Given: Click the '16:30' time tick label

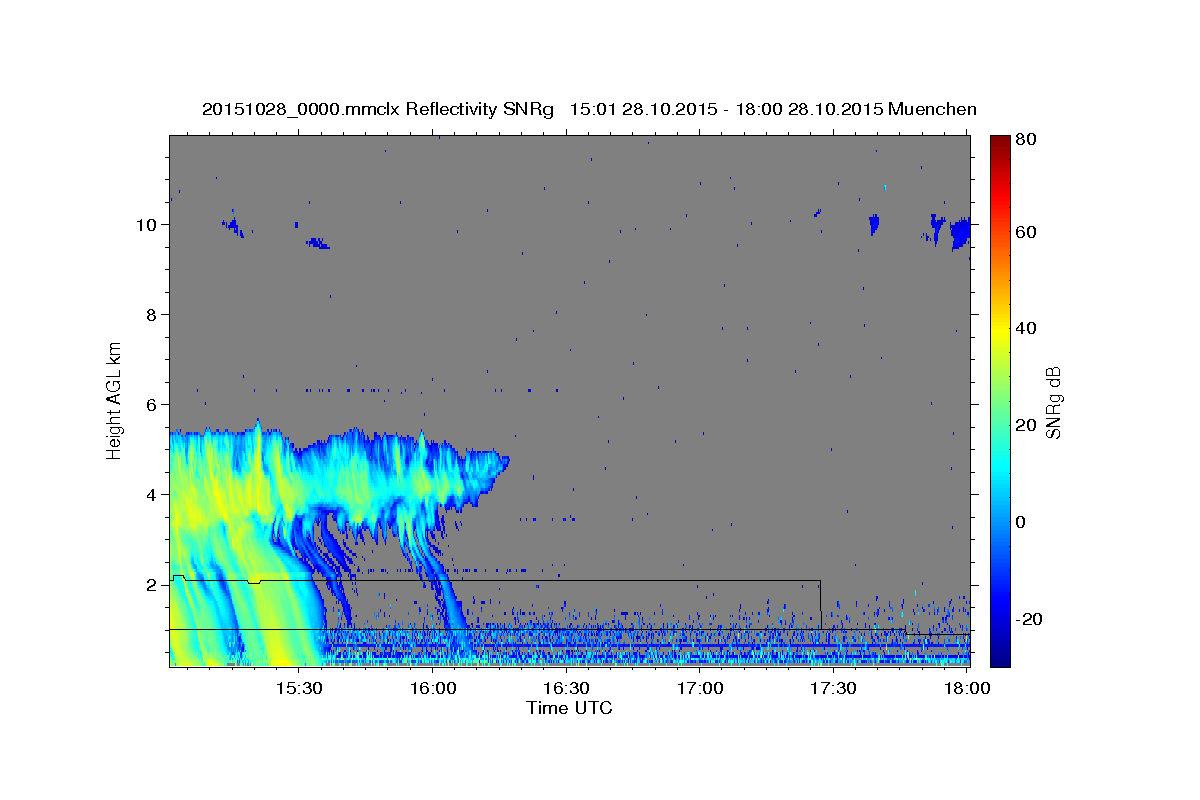Looking at the screenshot, I should click(566, 688).
